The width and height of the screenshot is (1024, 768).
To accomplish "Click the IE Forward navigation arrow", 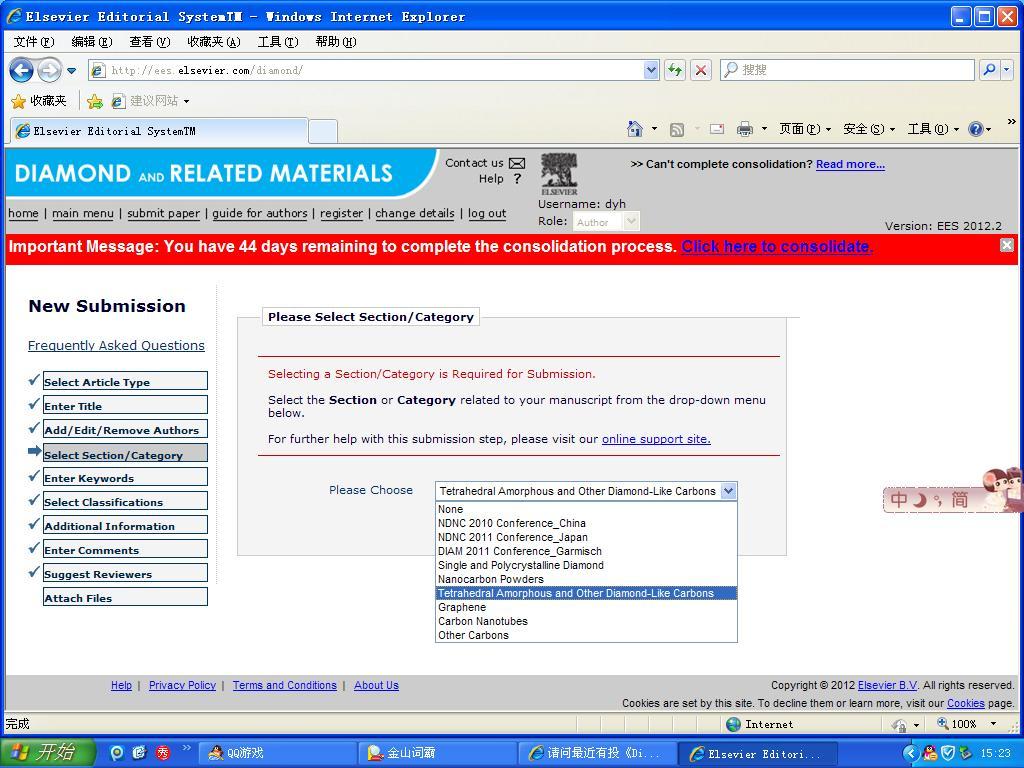I will (49, 70).
